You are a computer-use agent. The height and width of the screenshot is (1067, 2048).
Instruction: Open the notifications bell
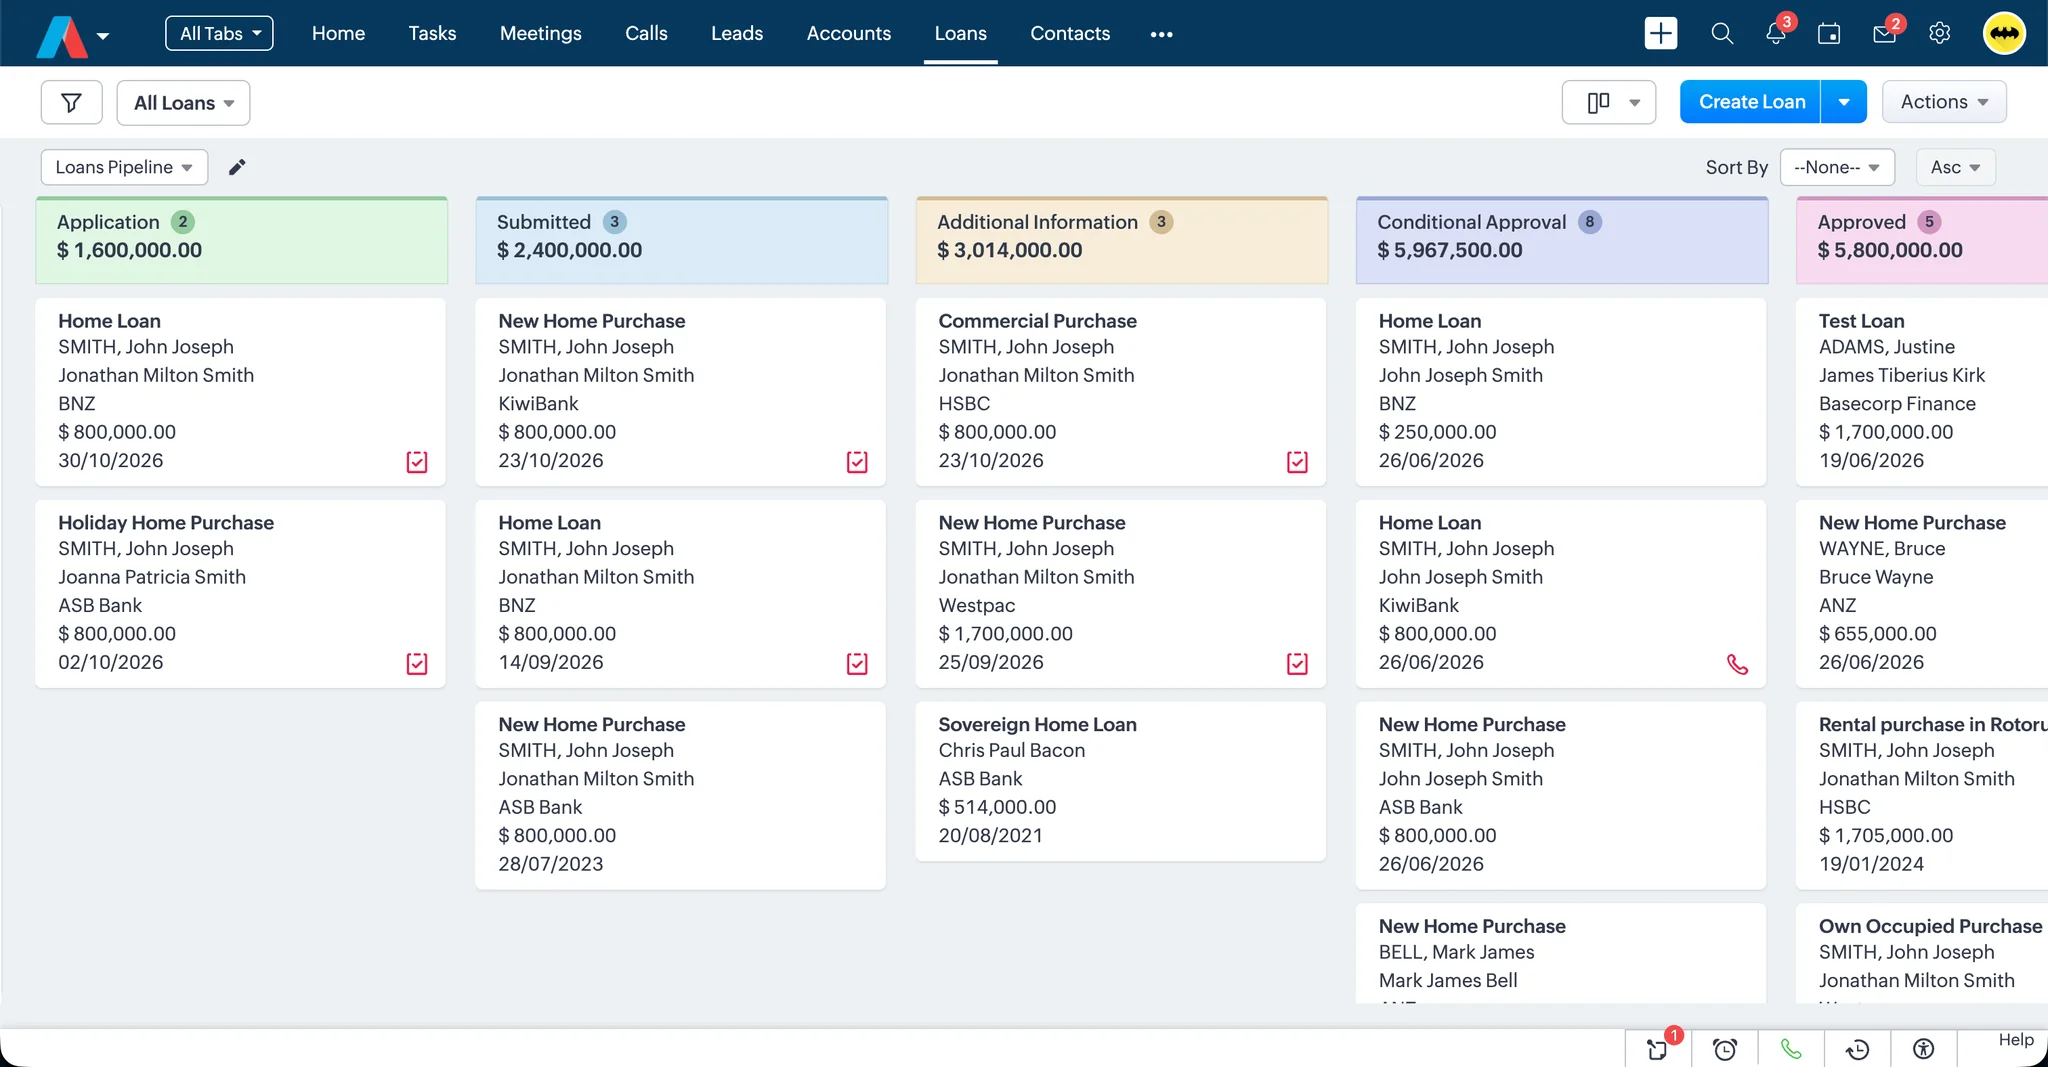pos(1776,33)
